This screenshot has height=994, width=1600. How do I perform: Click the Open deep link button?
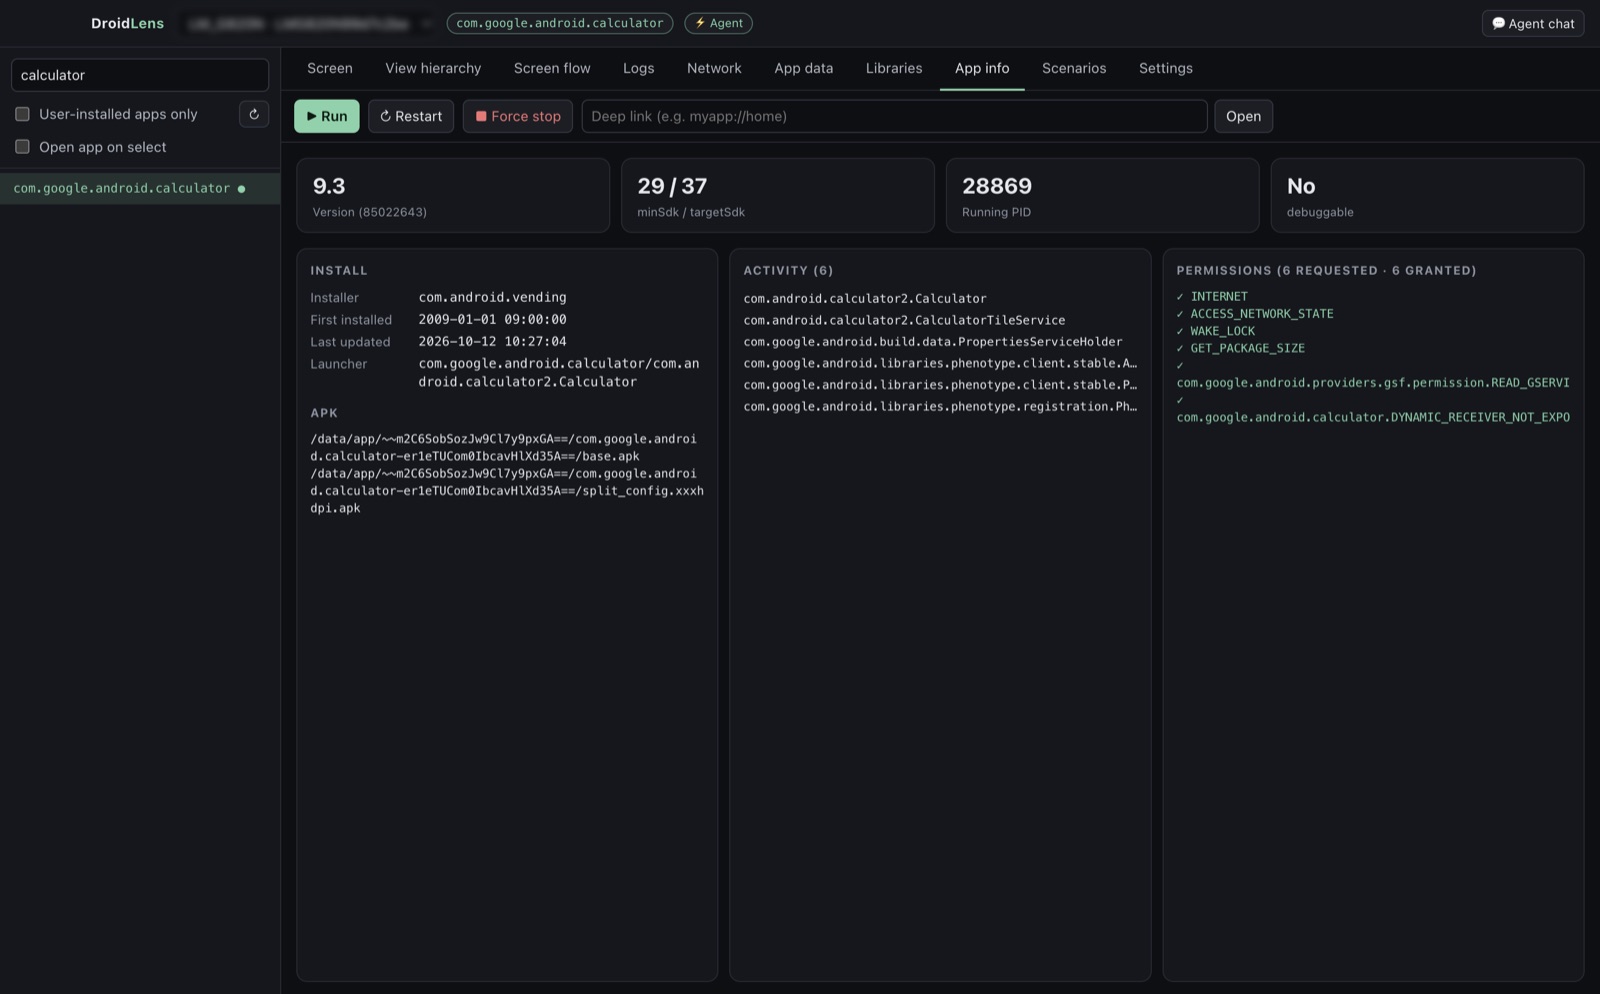click(1243, 116)
